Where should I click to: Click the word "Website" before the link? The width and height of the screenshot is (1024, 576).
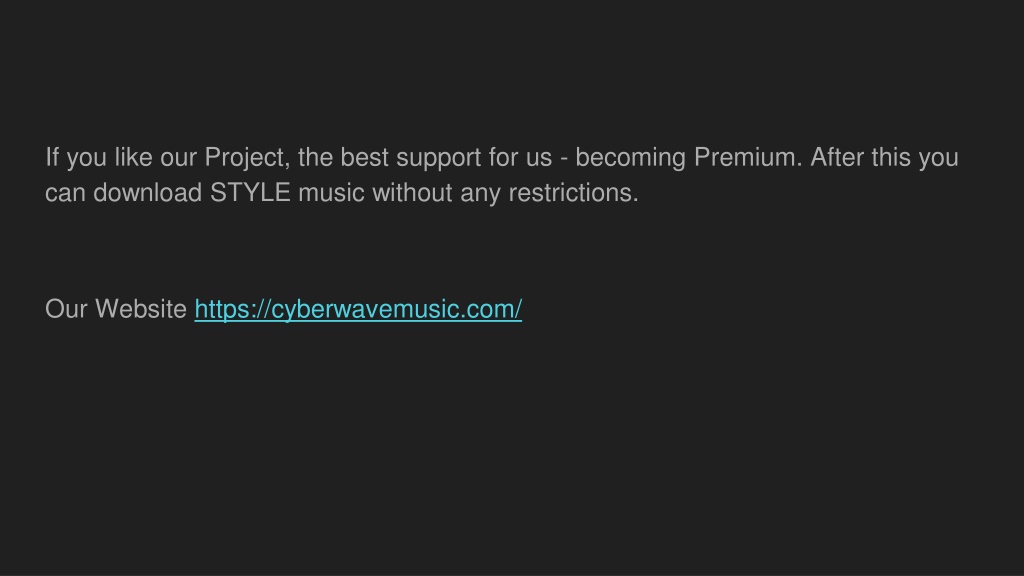[141, 309]
